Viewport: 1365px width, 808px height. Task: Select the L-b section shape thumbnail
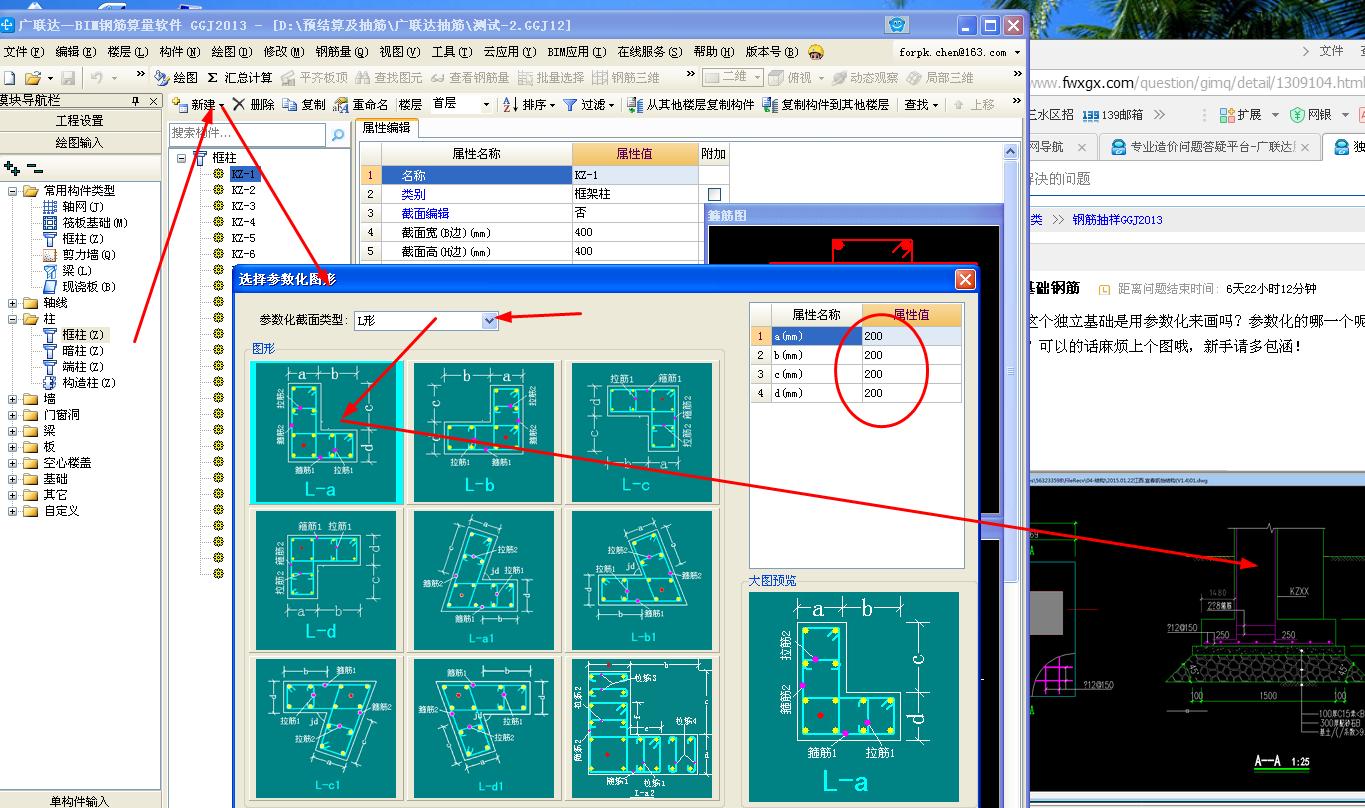coord(483,432)
